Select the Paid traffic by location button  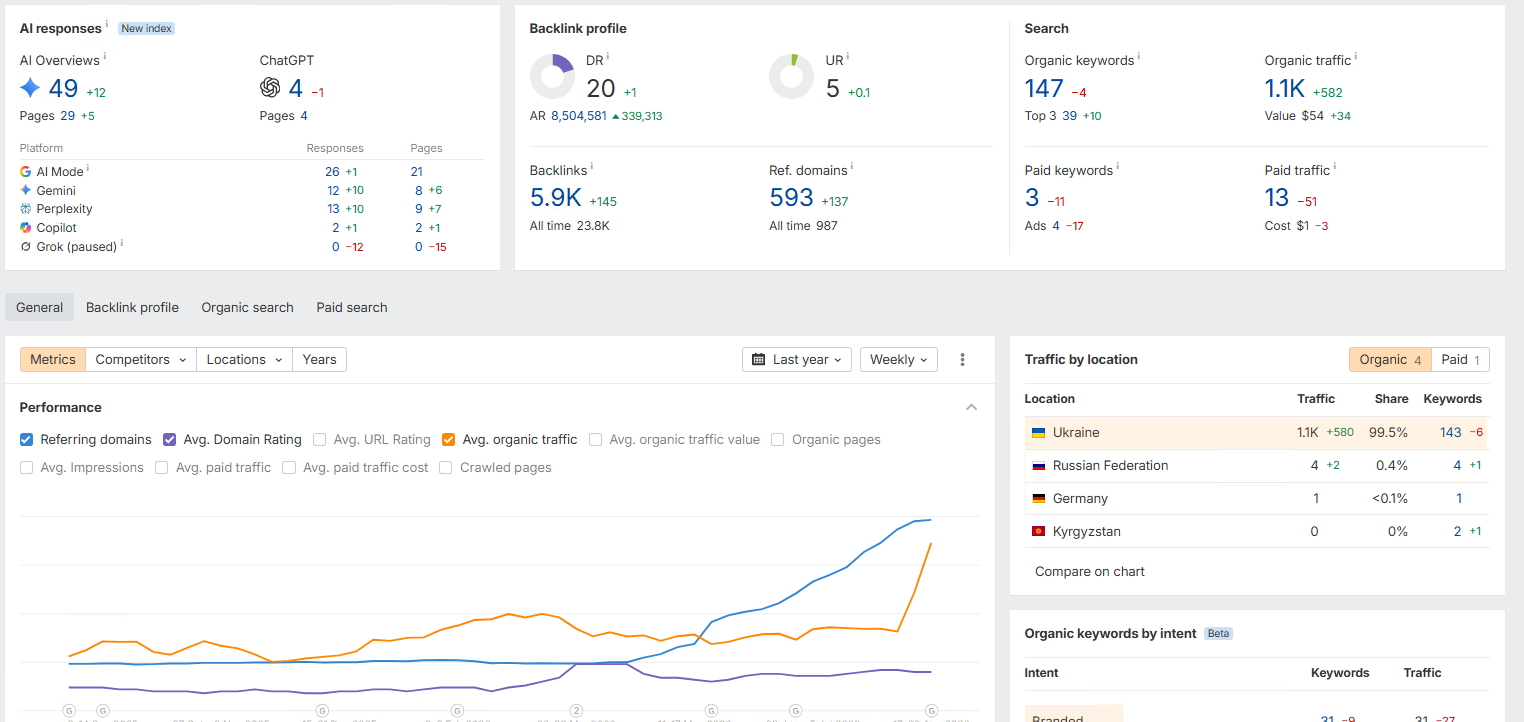coord(1460,360)
